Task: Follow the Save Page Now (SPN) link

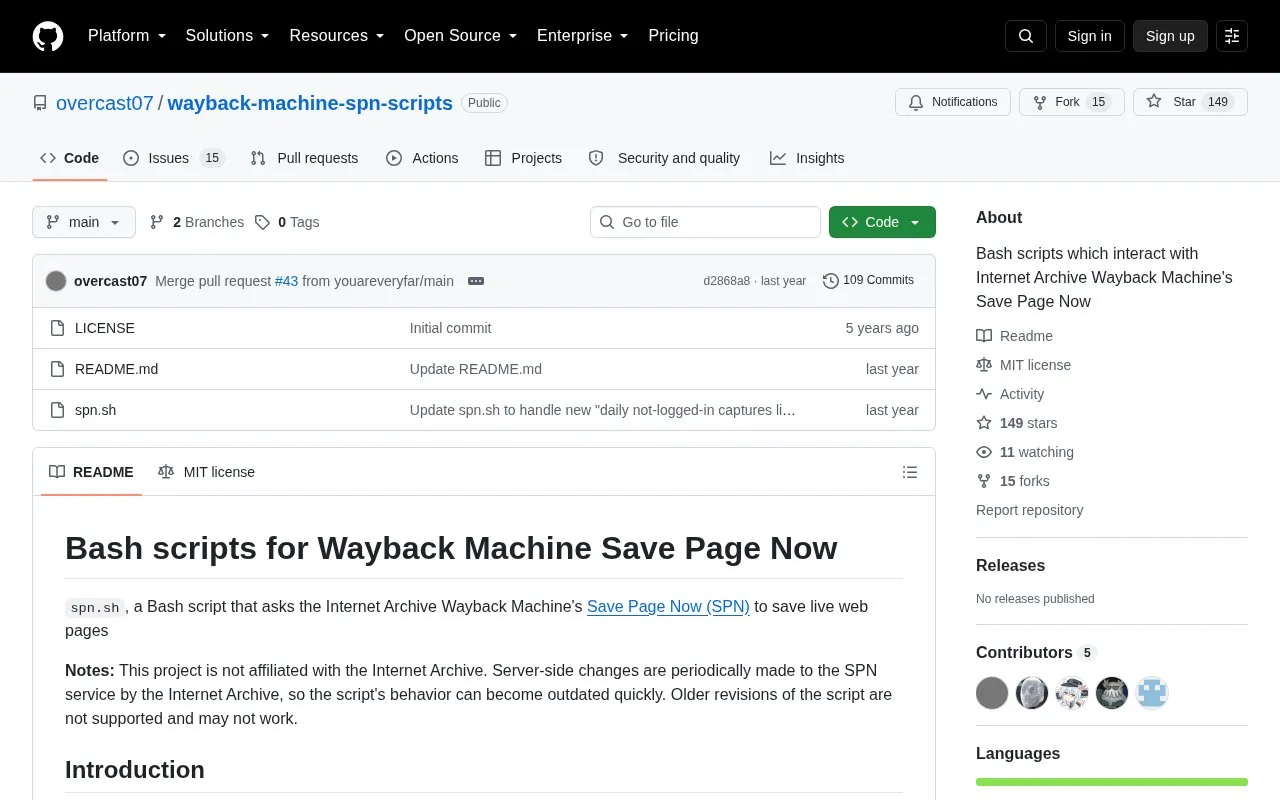Action: [668, 606]
